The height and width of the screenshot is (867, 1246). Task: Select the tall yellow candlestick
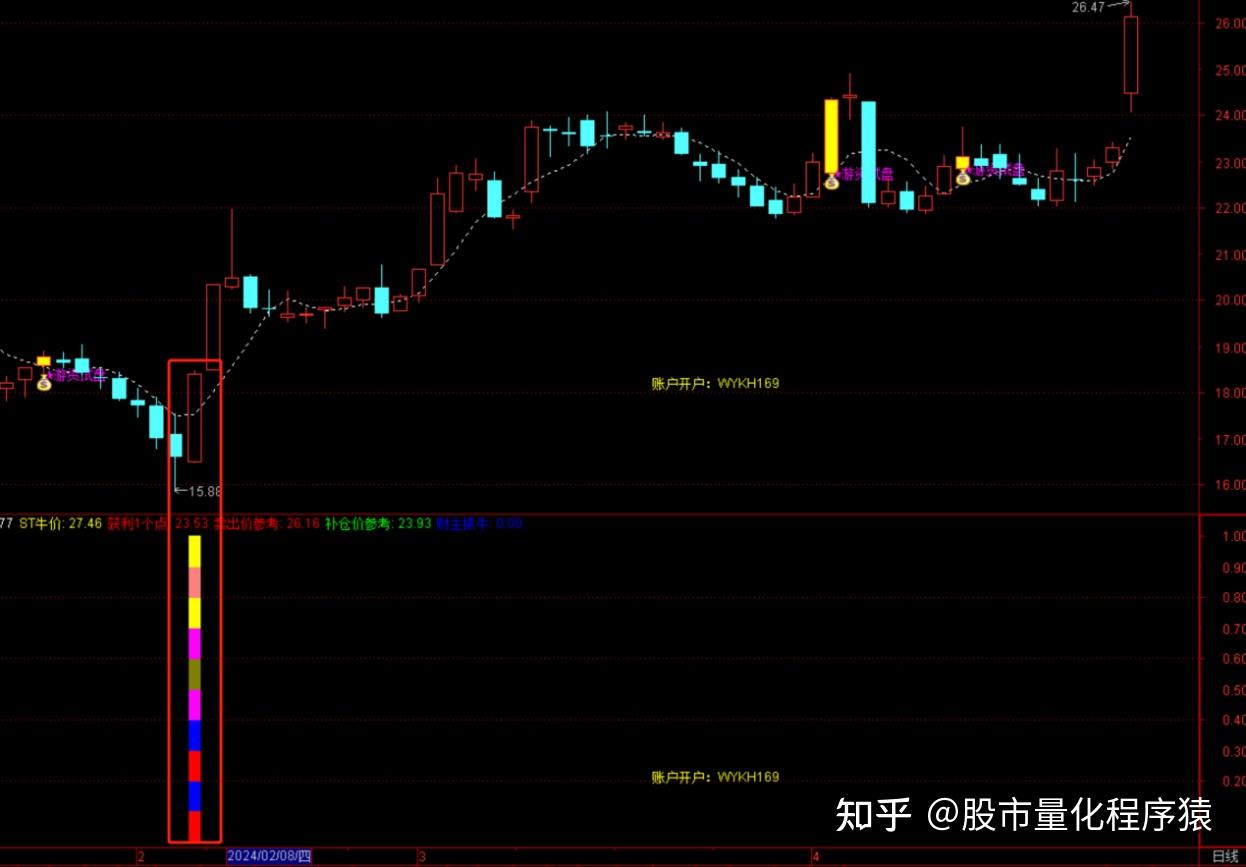[831, 136]
